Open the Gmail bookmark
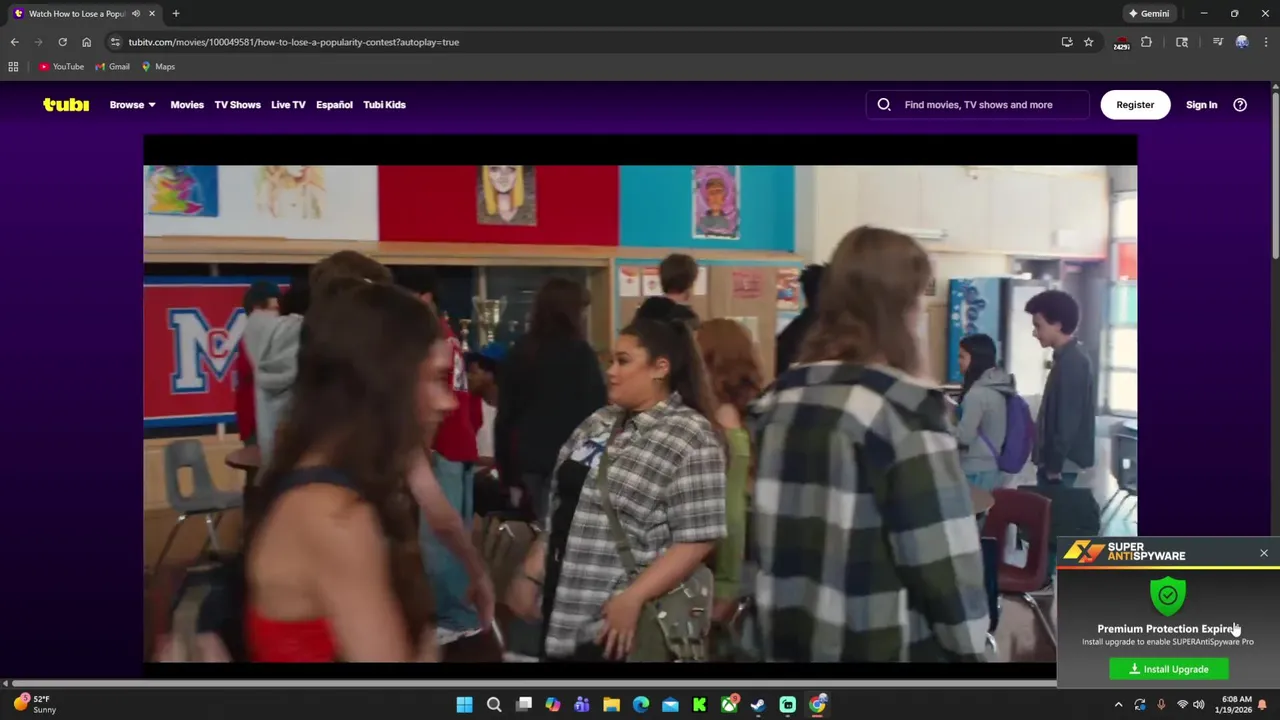1280x720 pixels. click(x=112, y=67)
